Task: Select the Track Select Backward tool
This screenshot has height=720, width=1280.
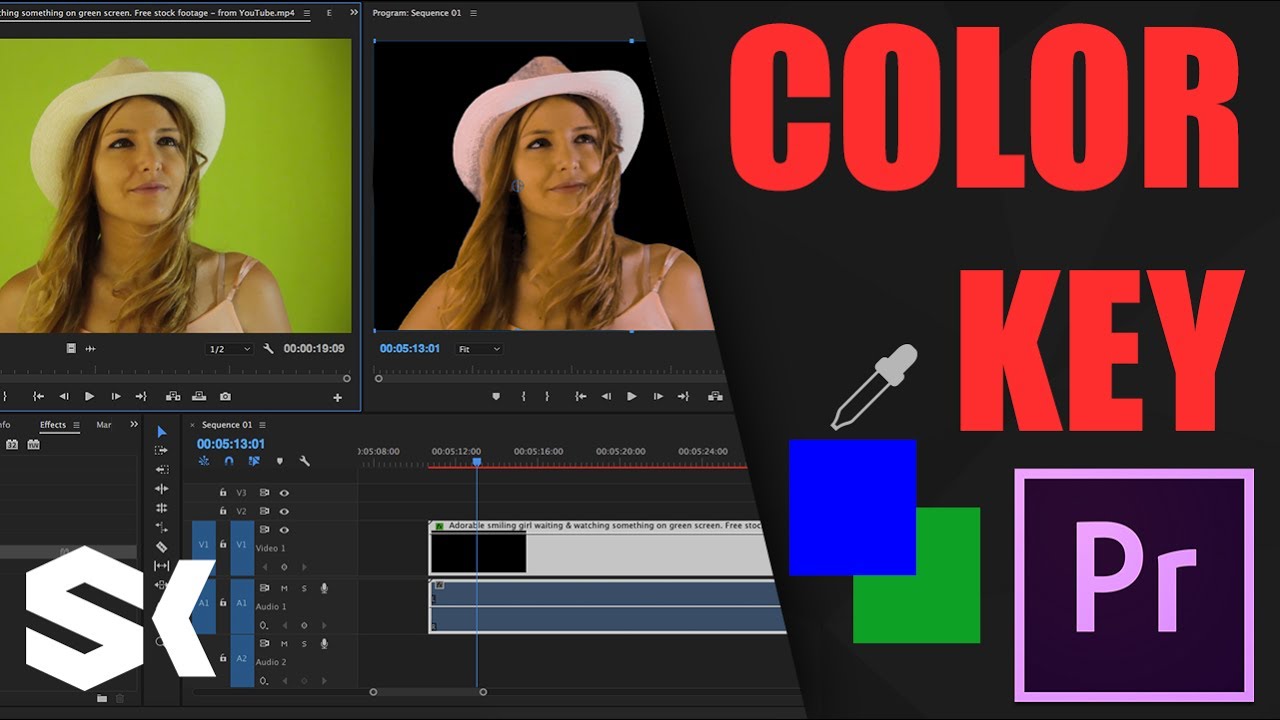Action: click(162, 470)
